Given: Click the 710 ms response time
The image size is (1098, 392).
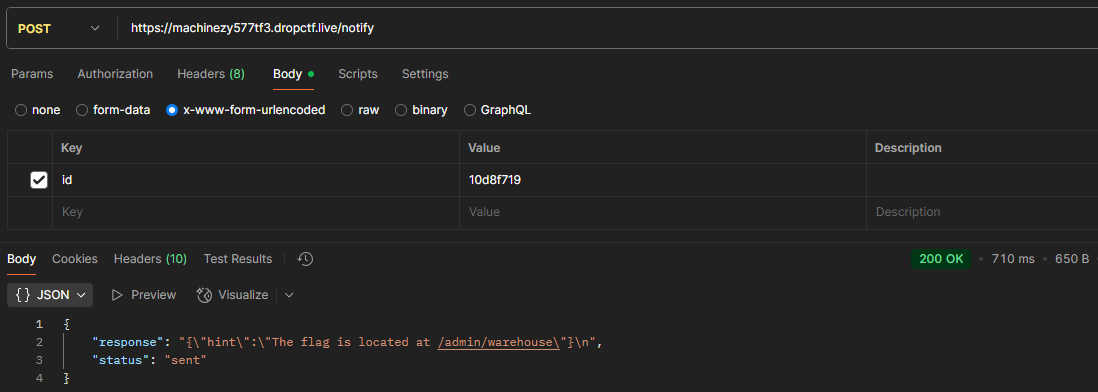Looking at the screenshot, I should coord(1013,259).
